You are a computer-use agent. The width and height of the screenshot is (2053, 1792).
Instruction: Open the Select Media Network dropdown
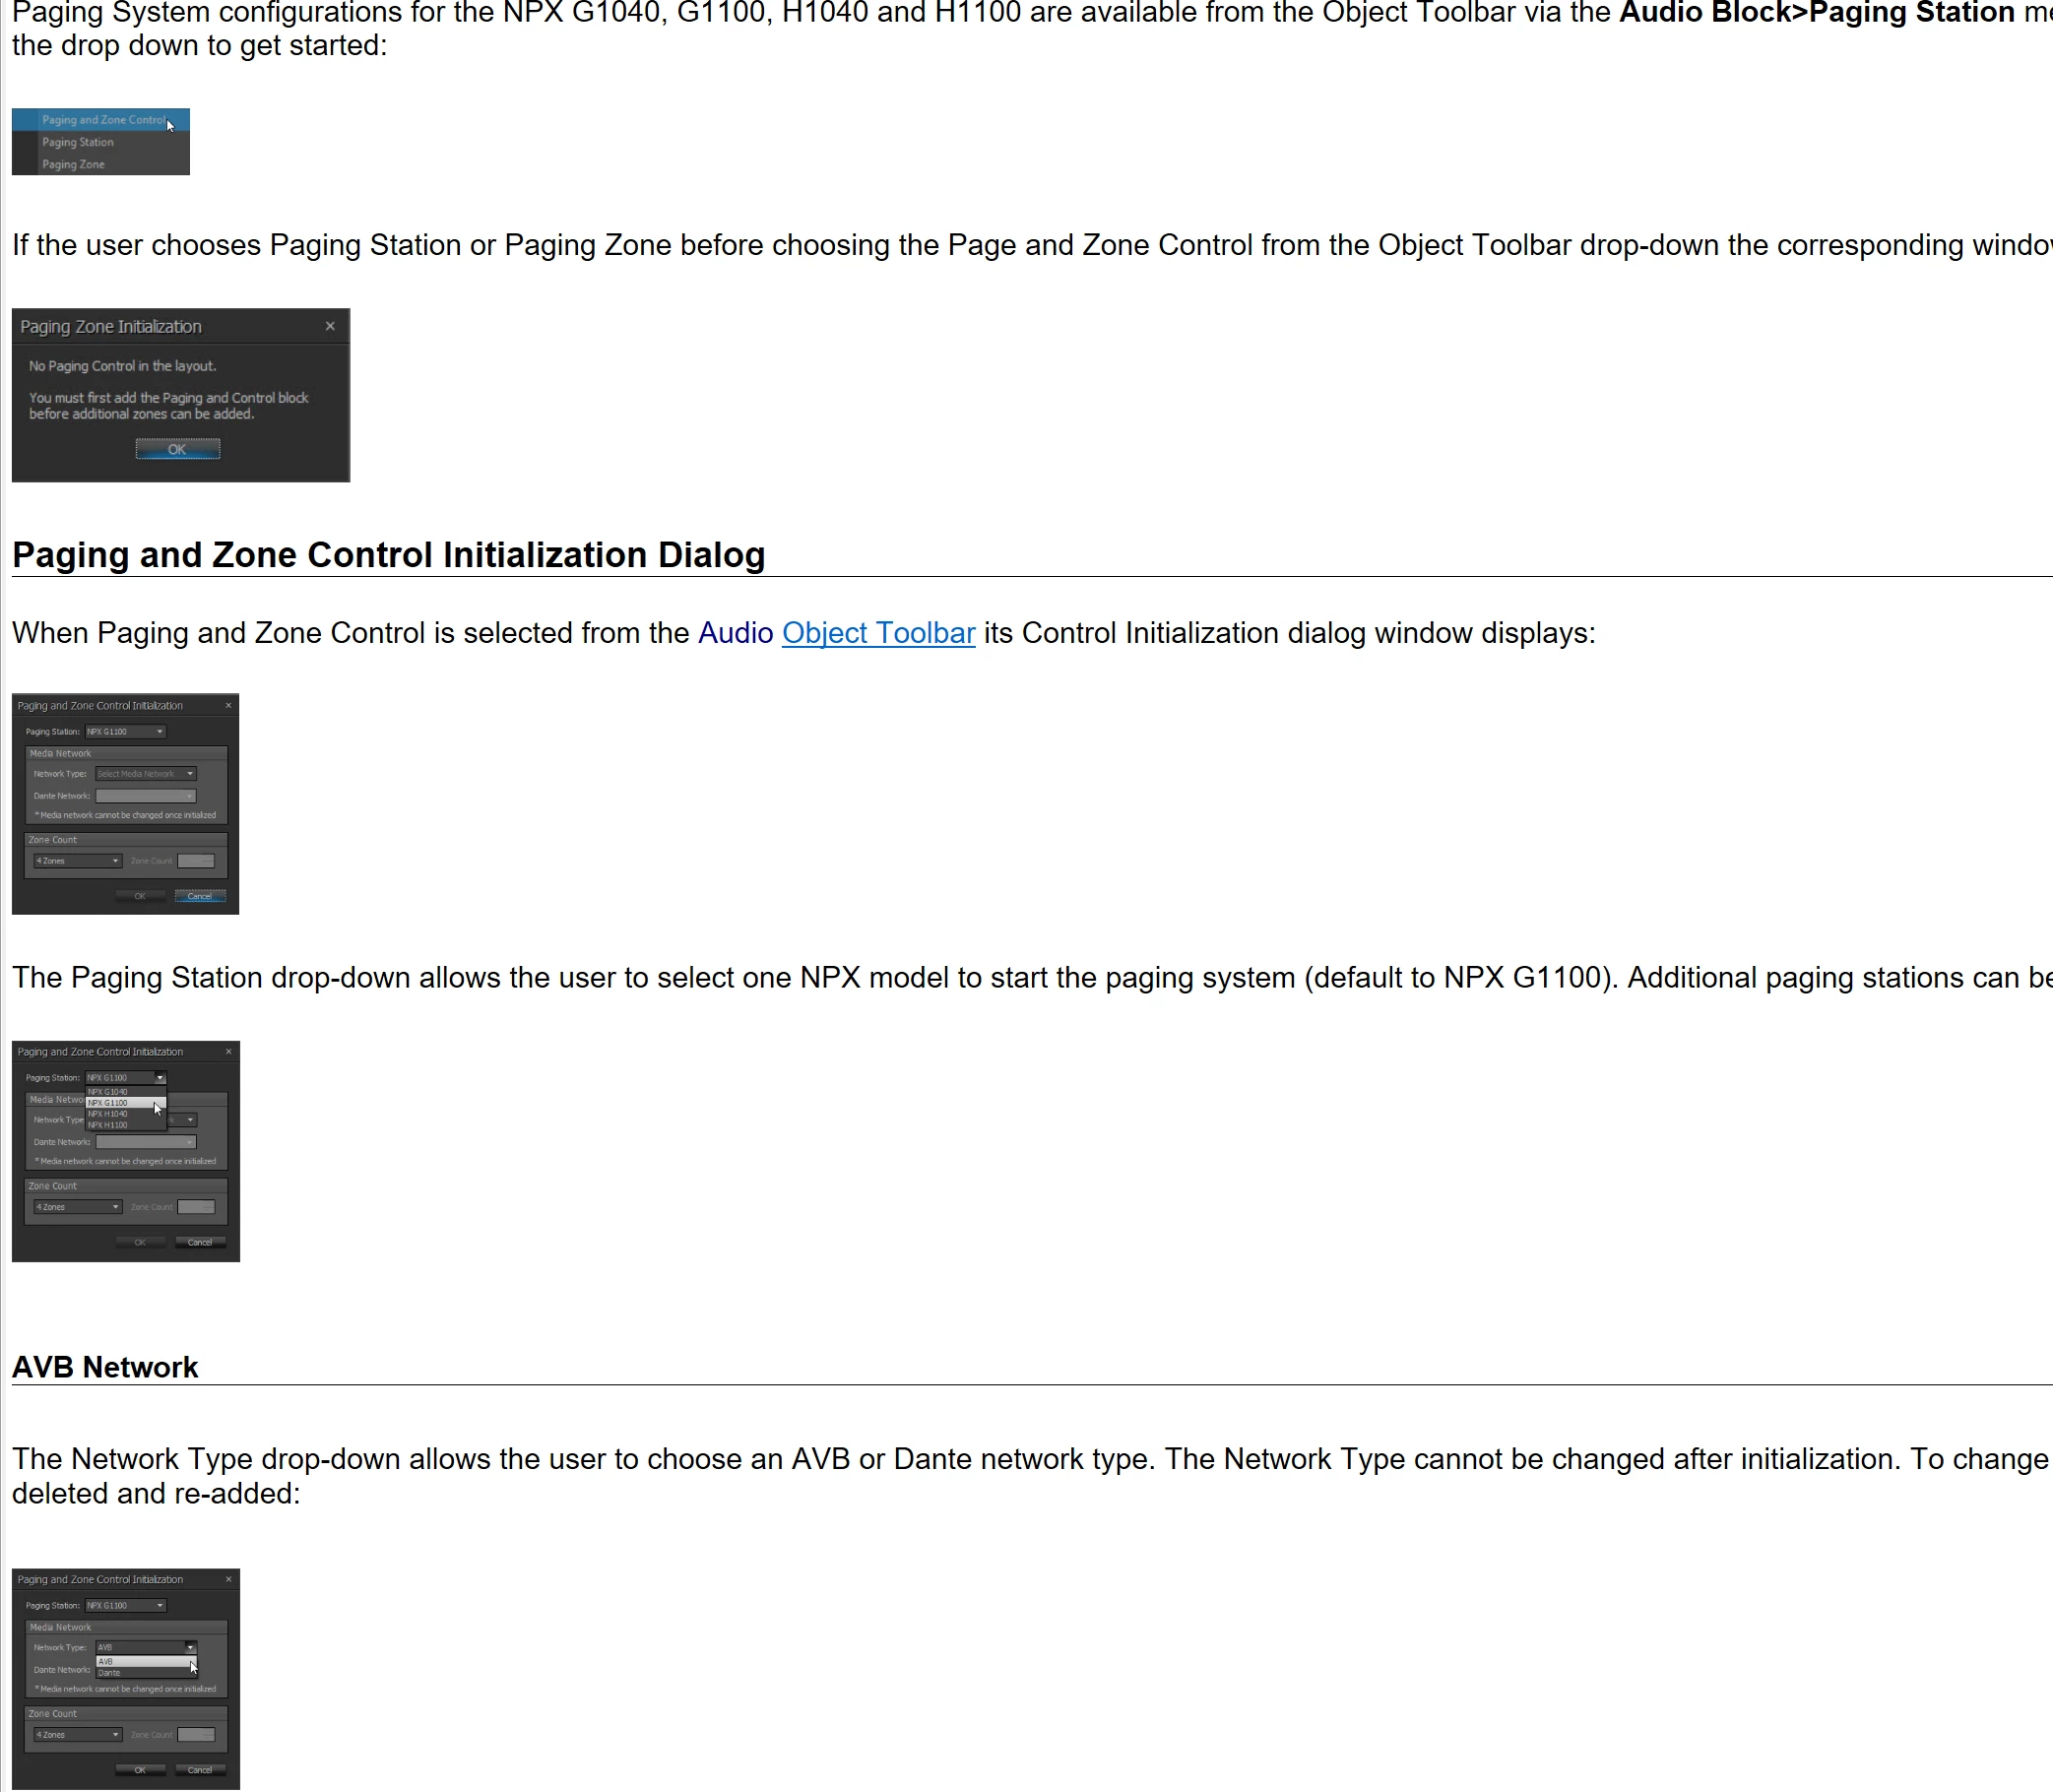tap(146, 774)
